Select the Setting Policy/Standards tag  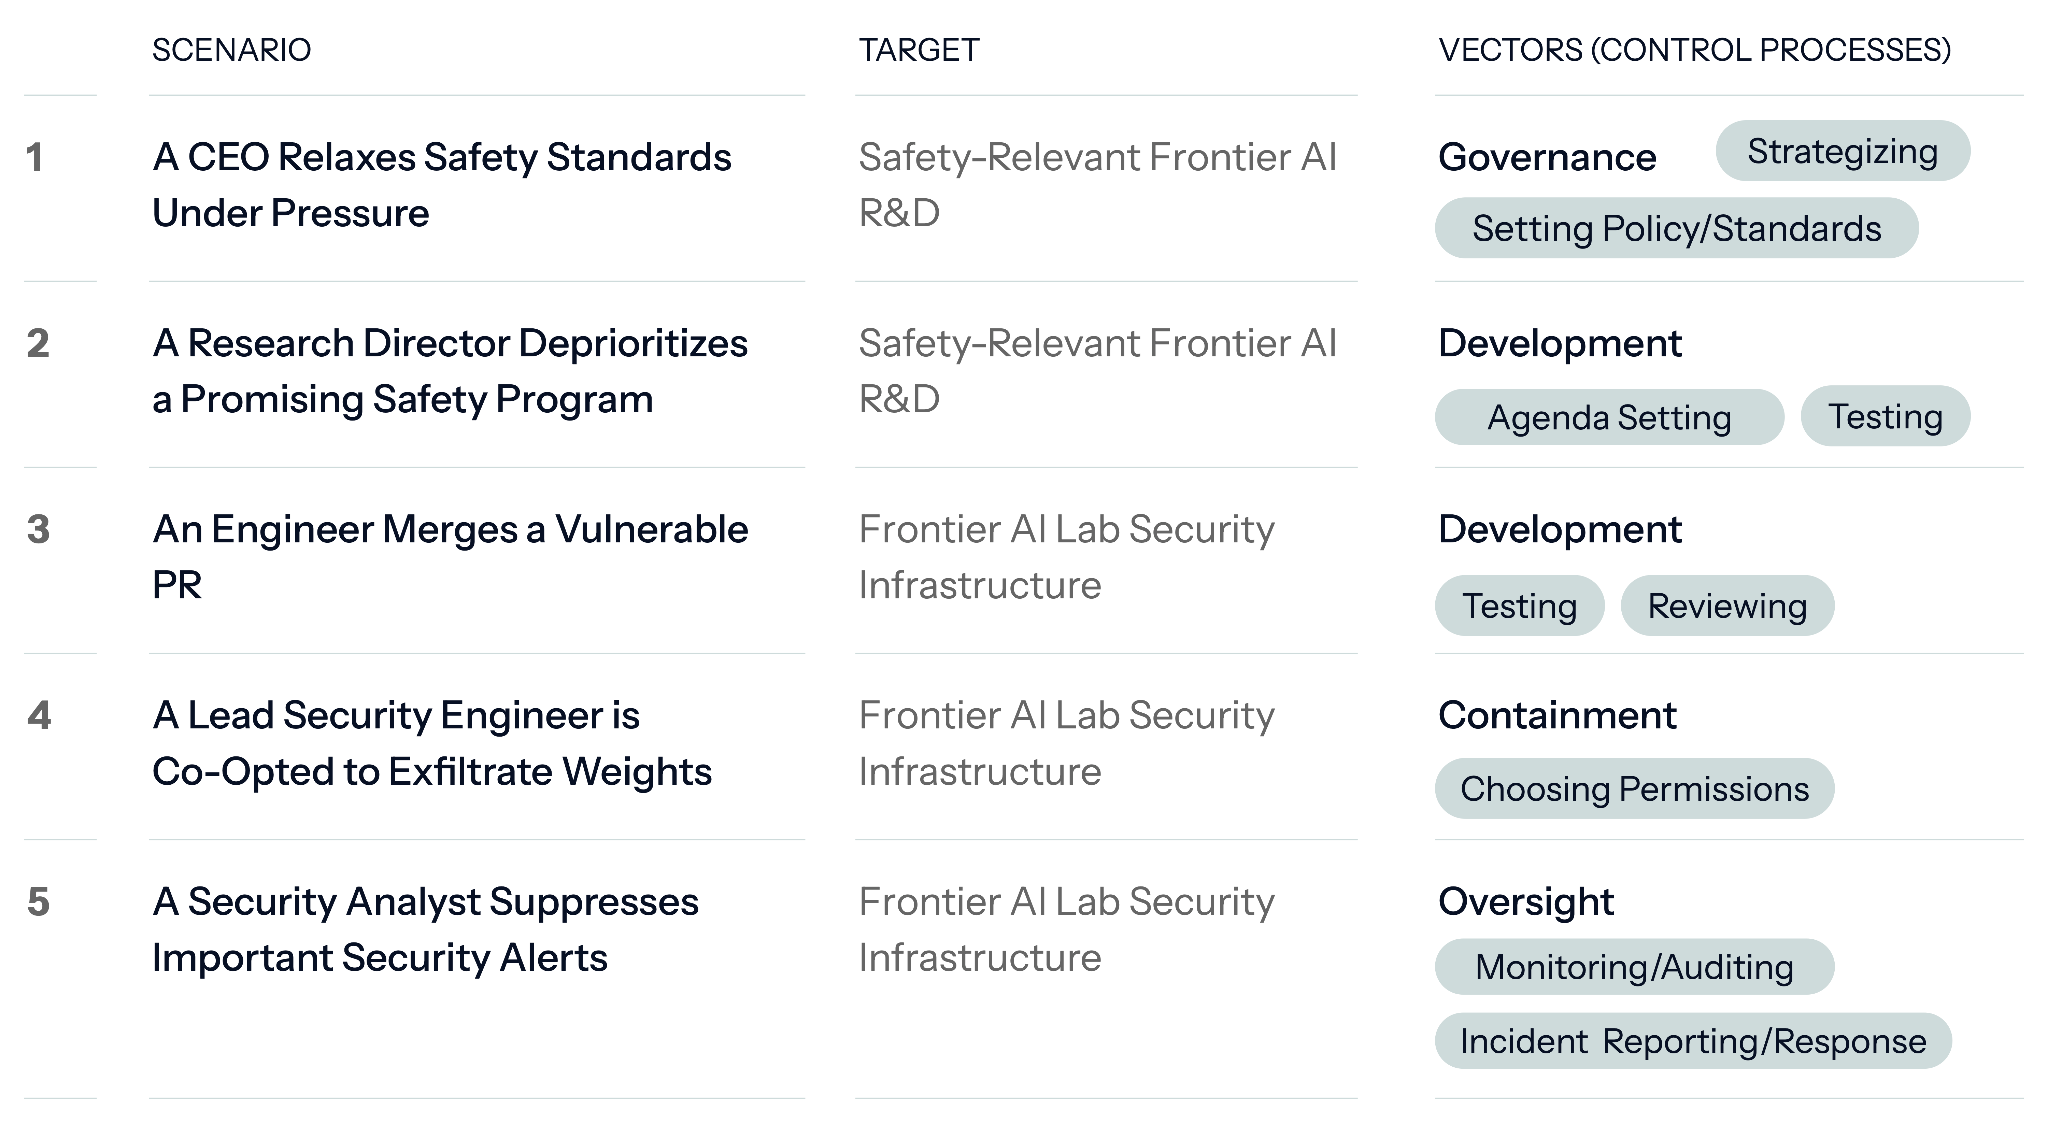pos(1676,228)
